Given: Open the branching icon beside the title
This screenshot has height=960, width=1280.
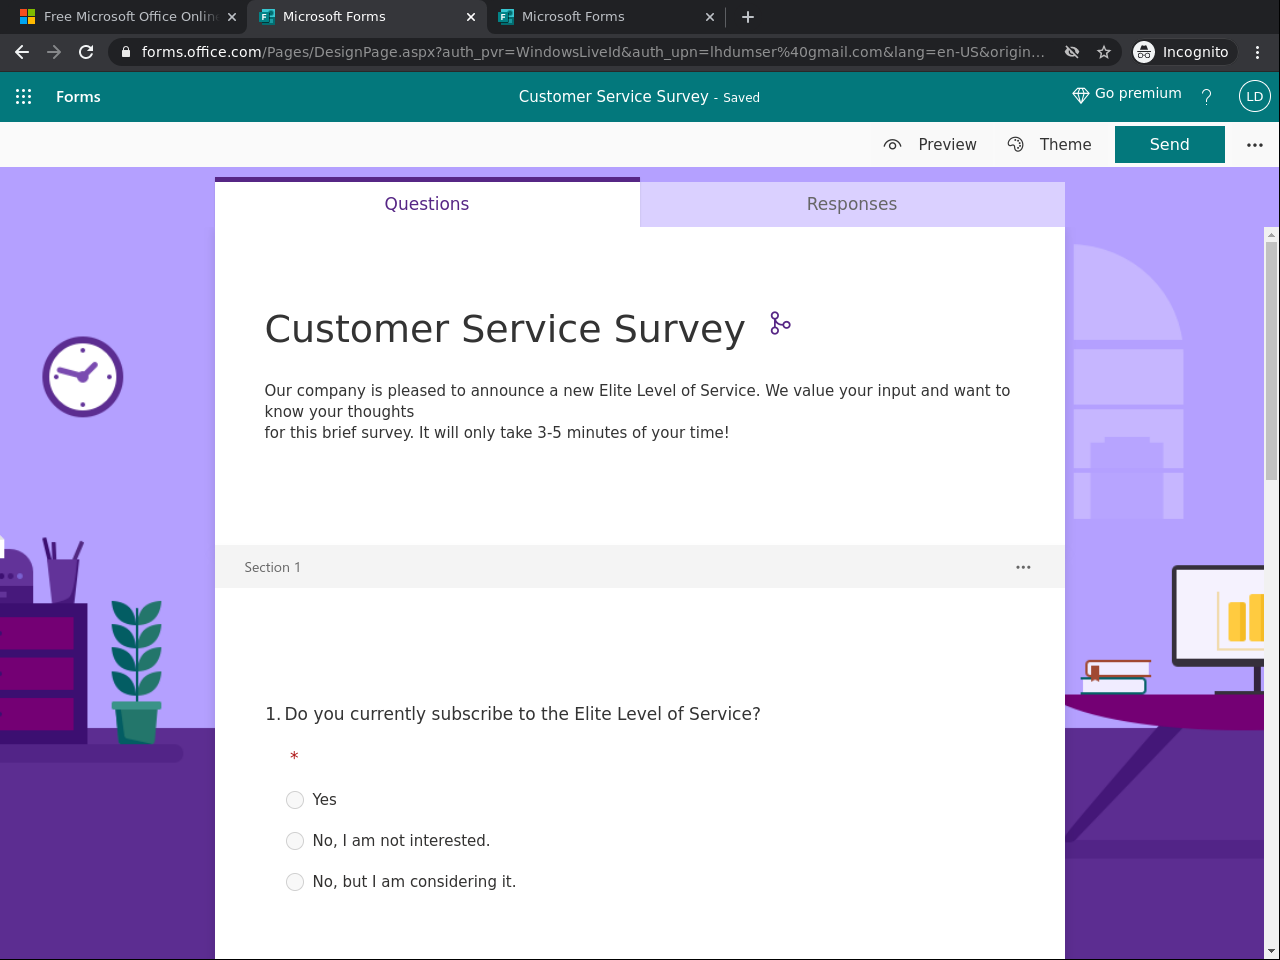Looking at the screenshot, I should 780,323.
